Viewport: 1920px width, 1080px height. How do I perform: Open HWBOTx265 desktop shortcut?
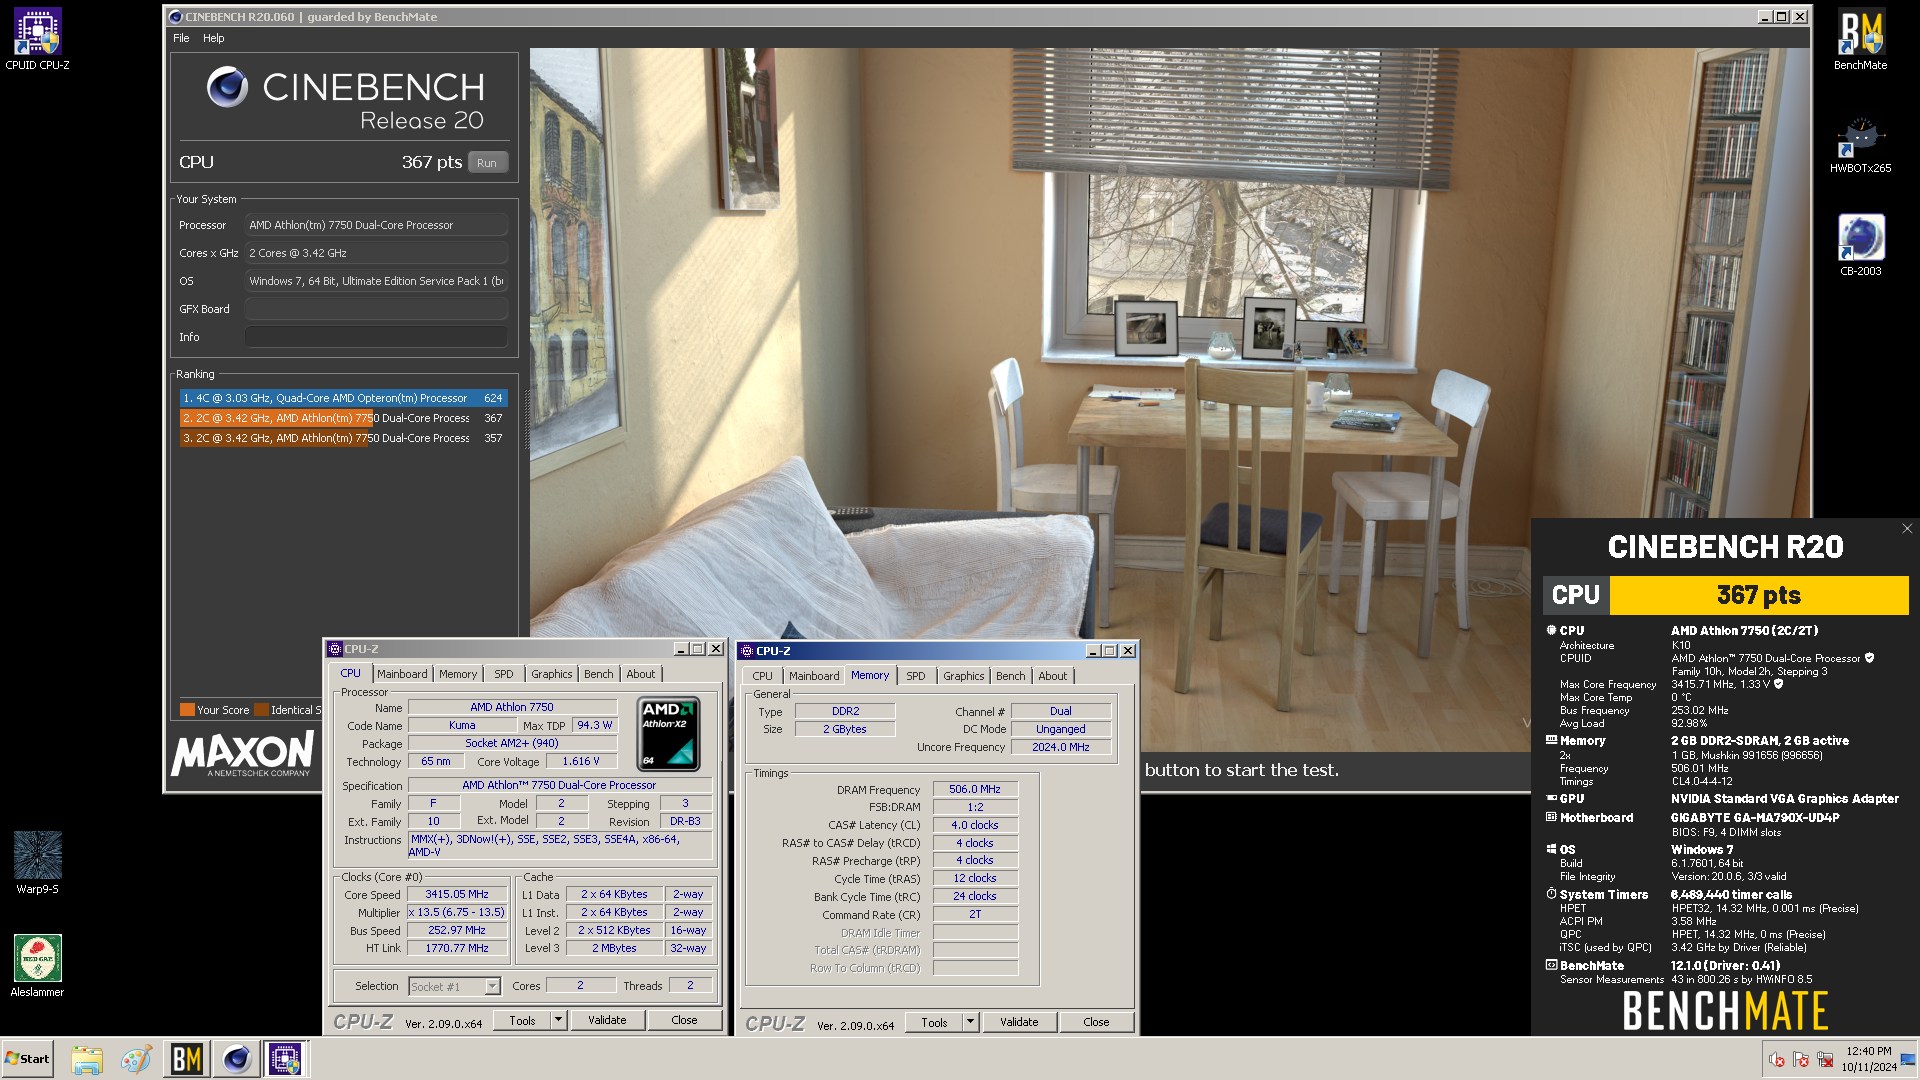[x=1860, y=143]
